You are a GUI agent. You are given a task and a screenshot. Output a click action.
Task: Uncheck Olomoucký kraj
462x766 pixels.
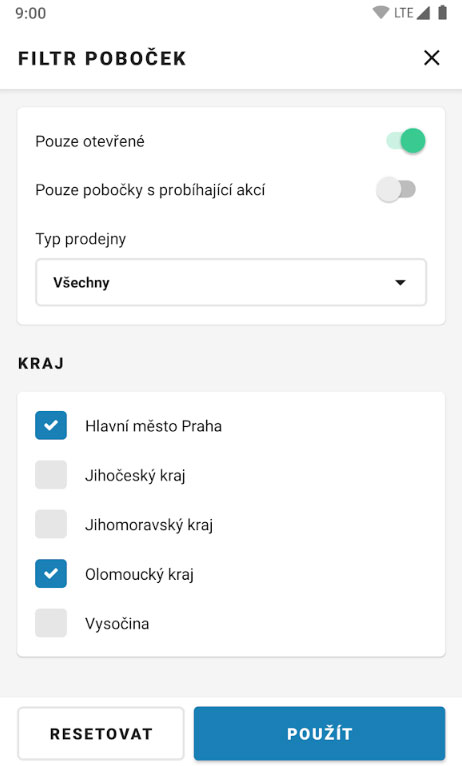click(51, 573)
